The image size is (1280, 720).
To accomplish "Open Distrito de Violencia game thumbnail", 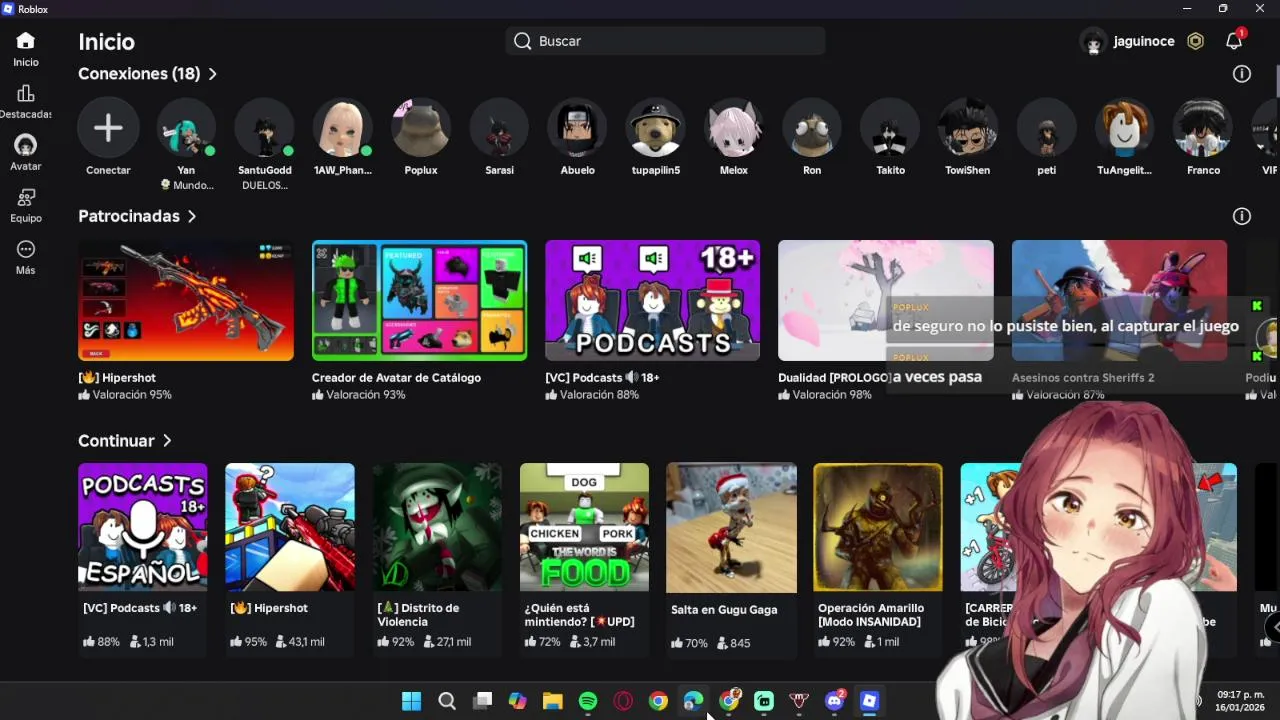I will pyautogui.click(x=437, y=527).
